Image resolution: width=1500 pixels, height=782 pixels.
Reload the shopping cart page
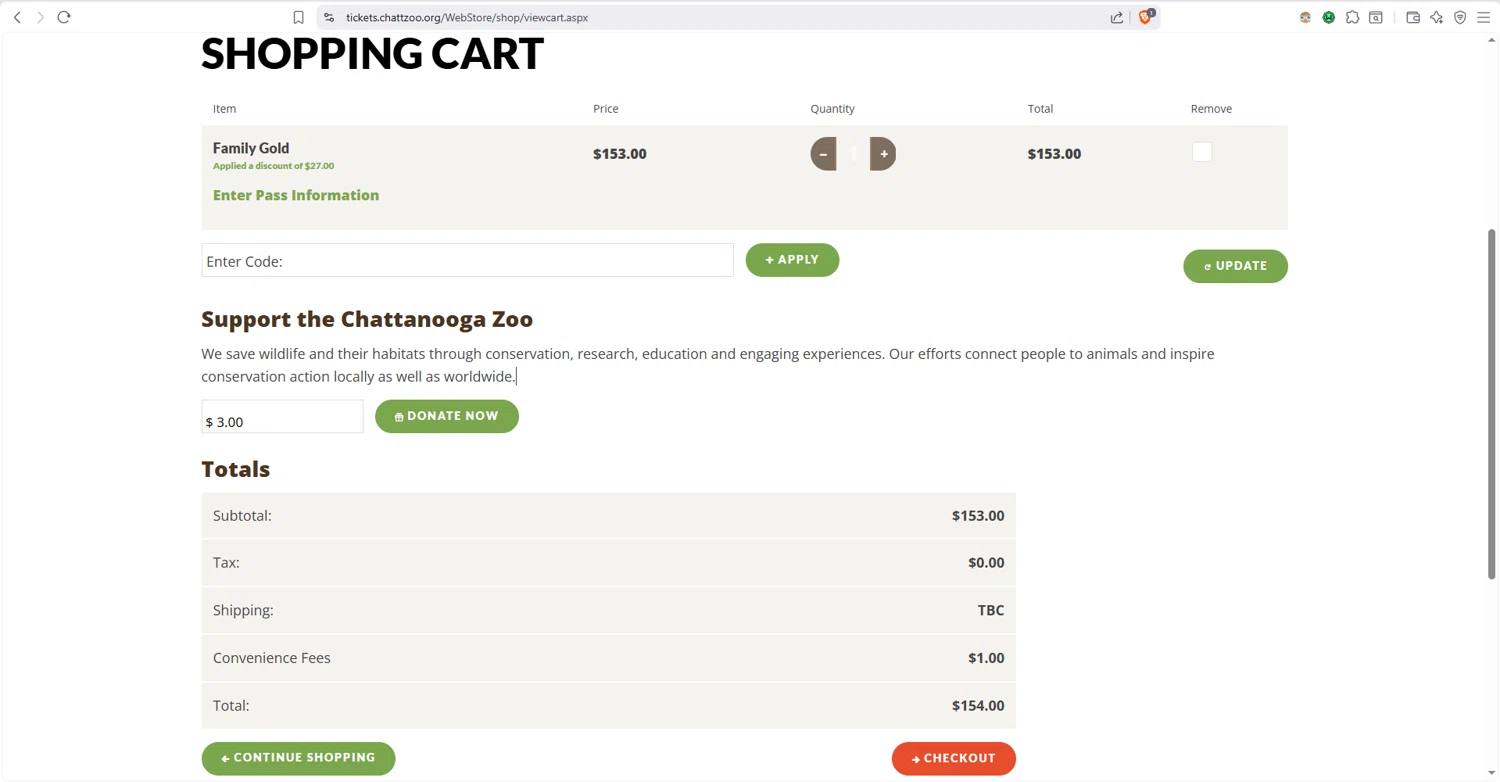pos(64,17)
